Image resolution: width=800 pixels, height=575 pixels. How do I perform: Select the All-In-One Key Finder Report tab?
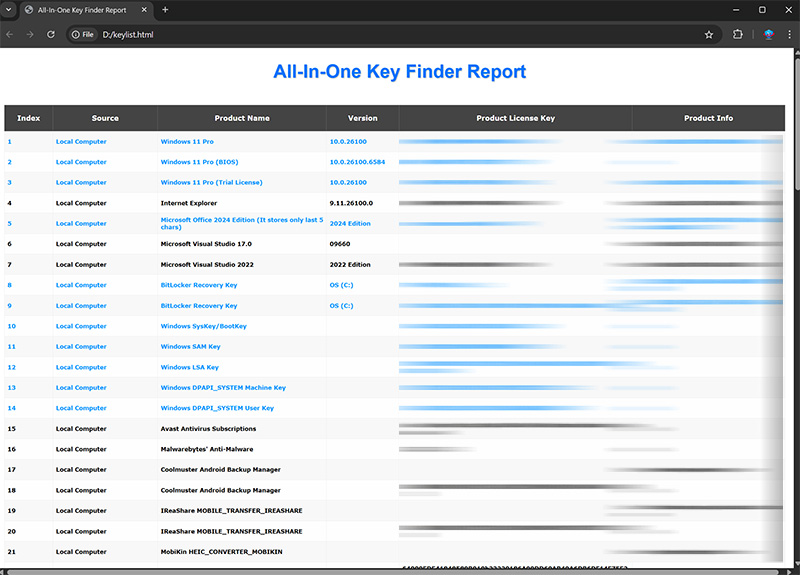point(85,10)
